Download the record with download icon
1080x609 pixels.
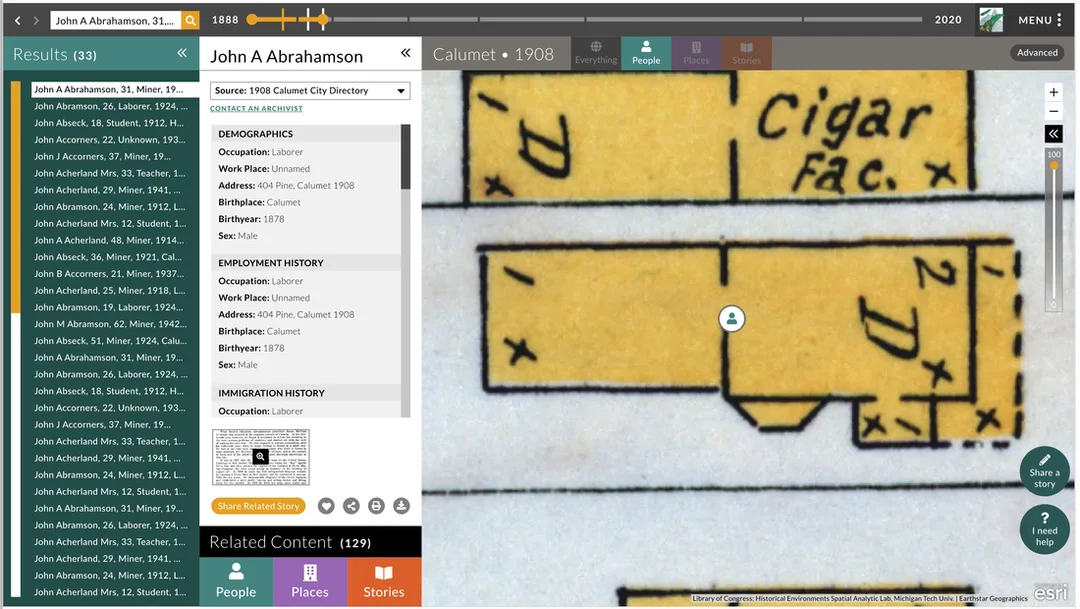pos(401,506)
